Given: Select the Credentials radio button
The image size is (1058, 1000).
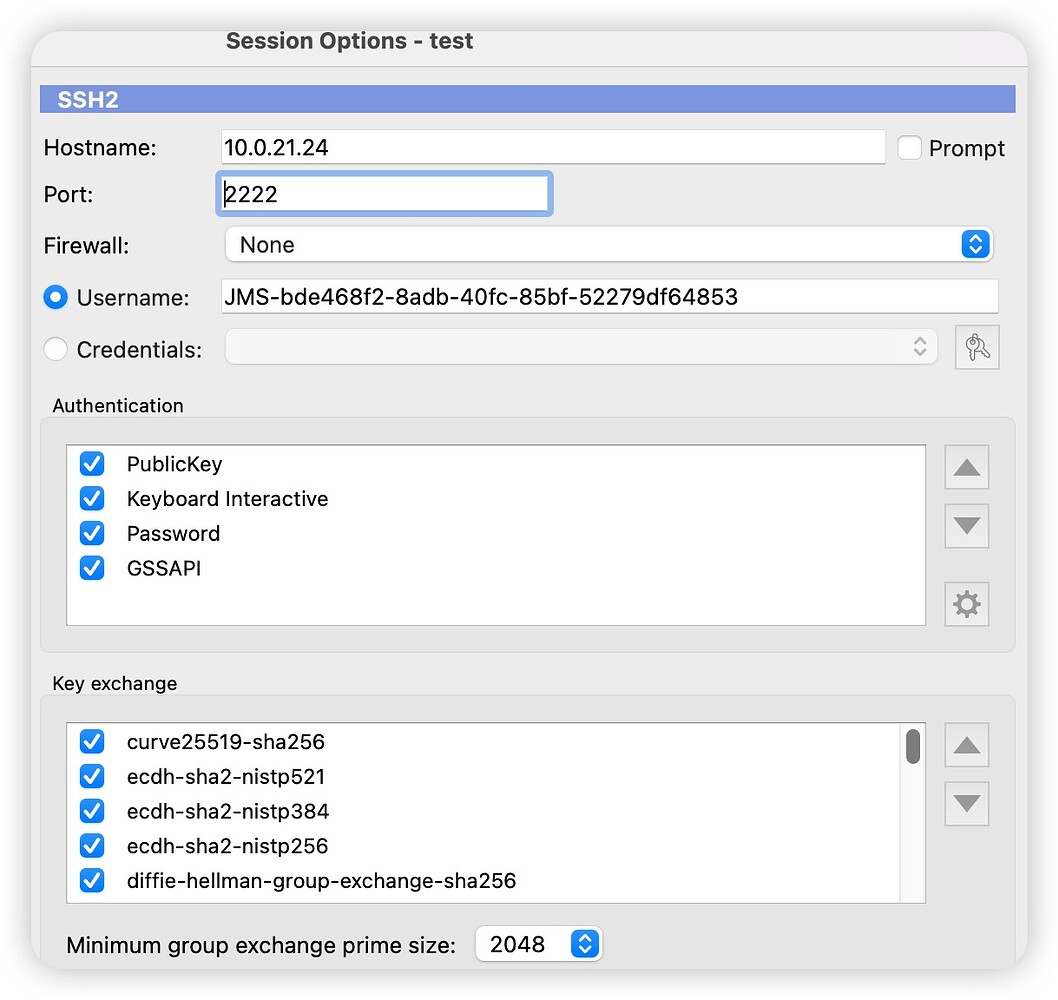Looking at the screenshot, I should 55,349.
